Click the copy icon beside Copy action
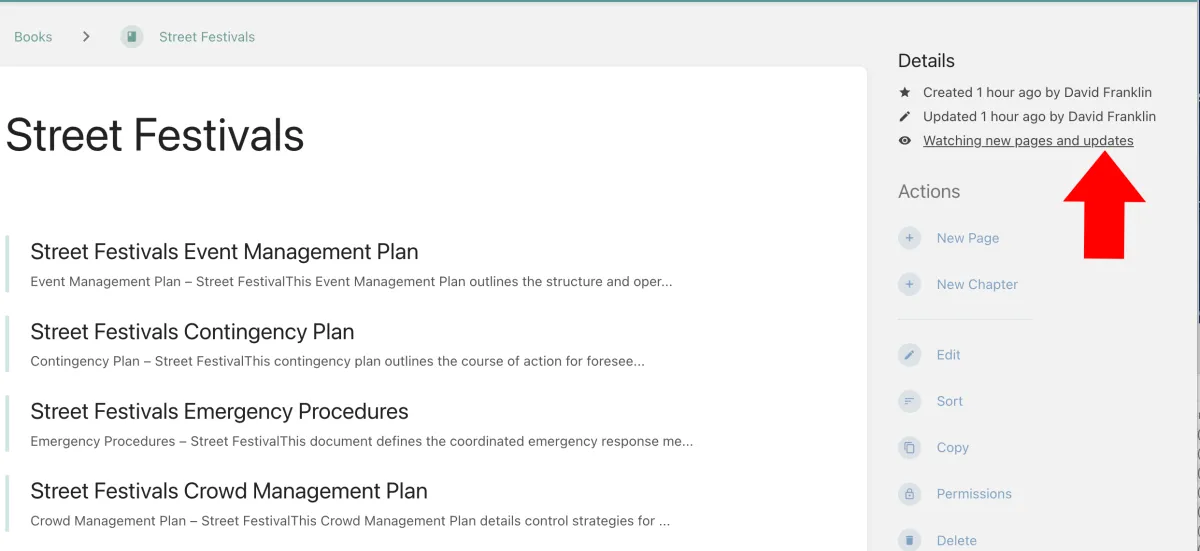This screenshot has width=1200, height=551. pos(909,447)
